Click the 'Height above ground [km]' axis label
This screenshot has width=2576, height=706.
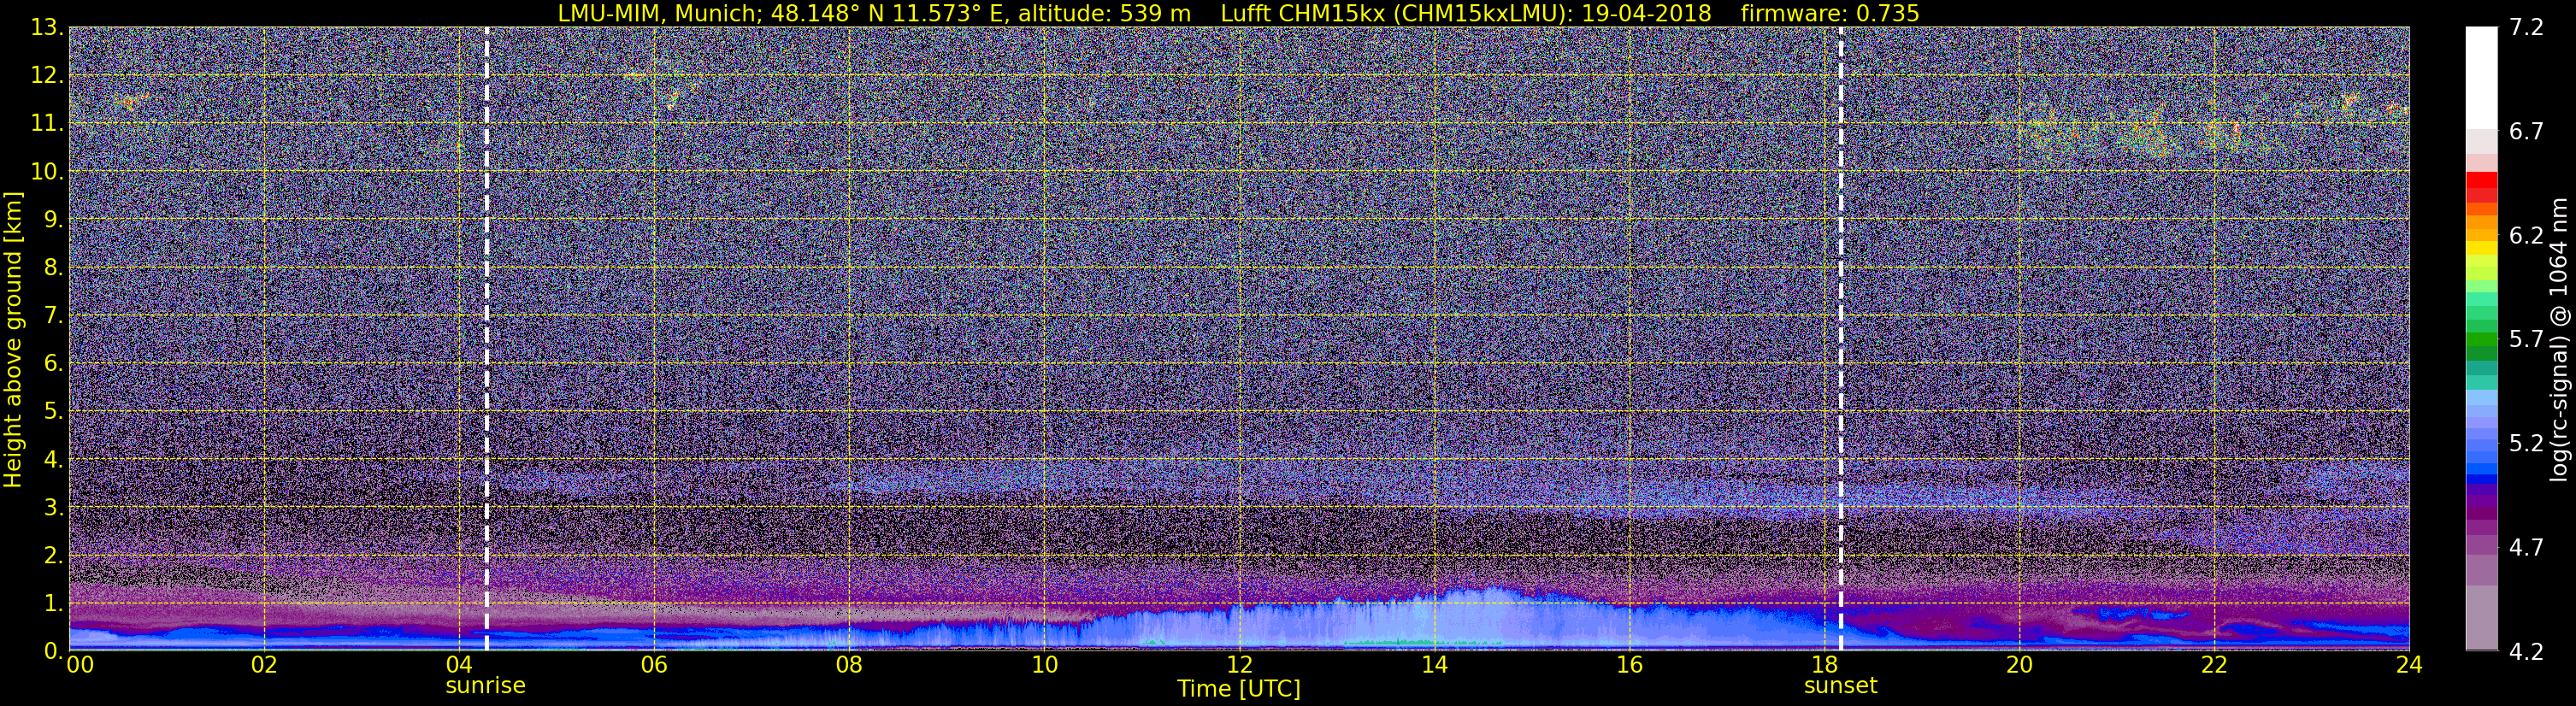(x=13, y=340)
